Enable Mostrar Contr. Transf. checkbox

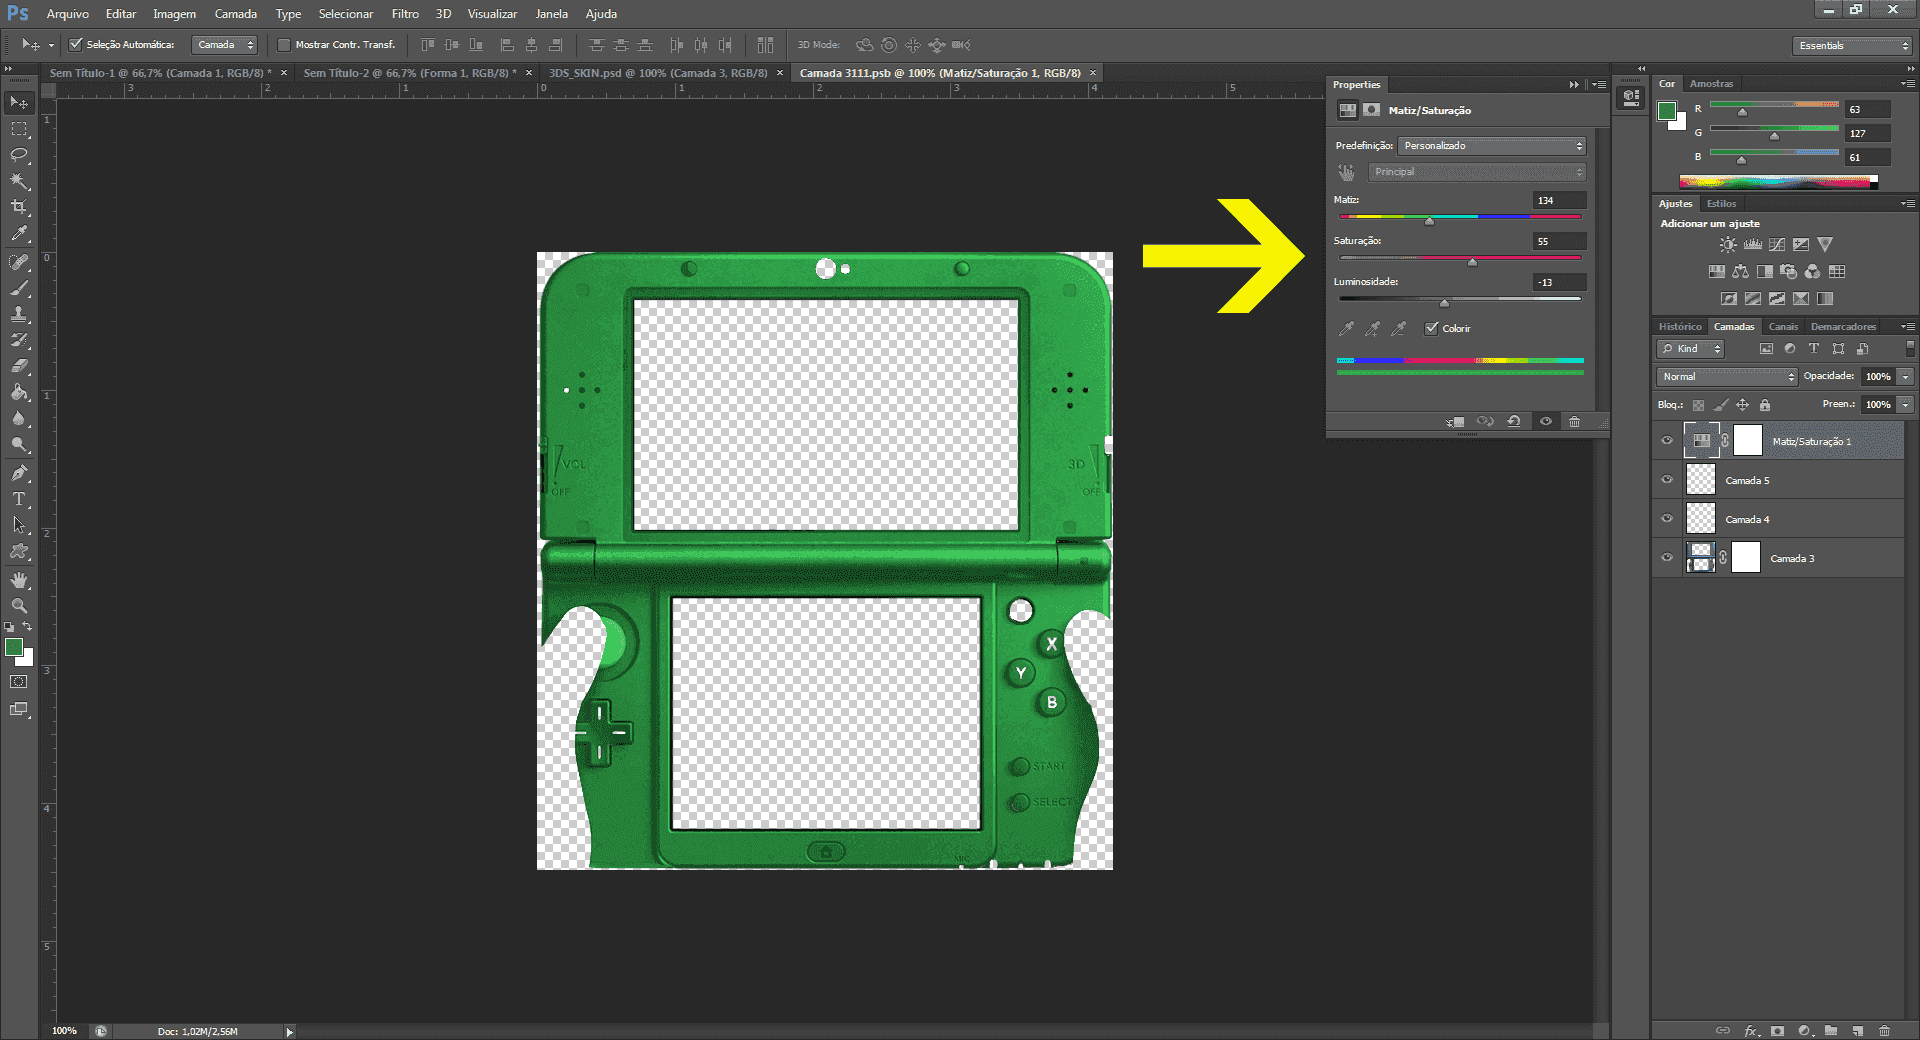coord(284,45)
